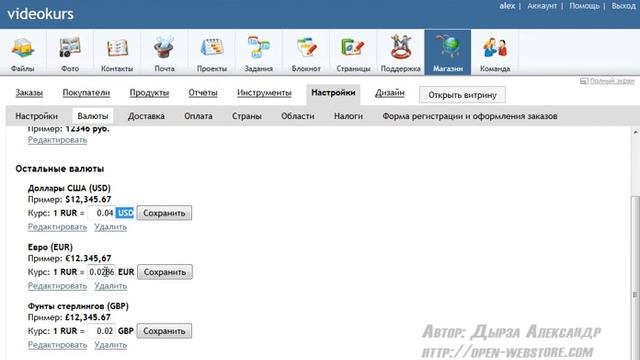The image size is (640, 360).
Task: Switch to the Инструменты tab
Action: tap(264, 93)
